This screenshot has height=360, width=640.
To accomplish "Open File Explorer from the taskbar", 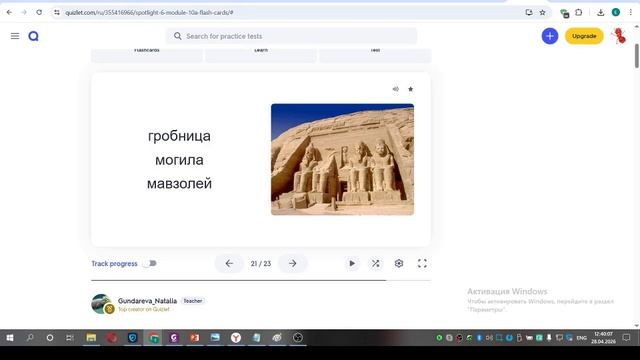I will pos(91,338).
